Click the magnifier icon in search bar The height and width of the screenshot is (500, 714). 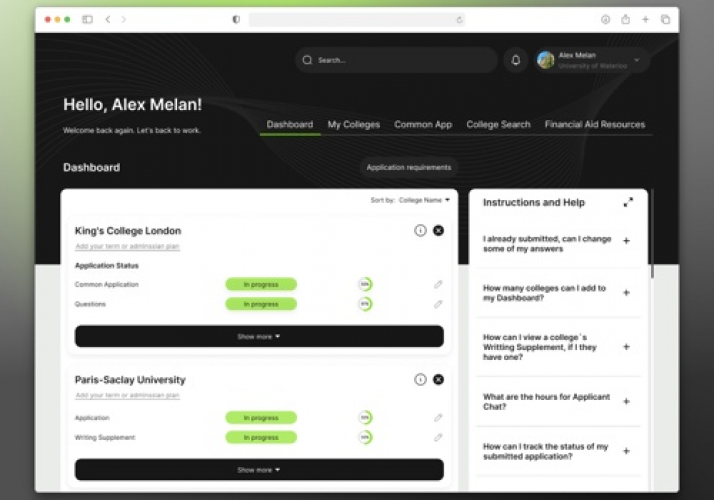point(307,60)
